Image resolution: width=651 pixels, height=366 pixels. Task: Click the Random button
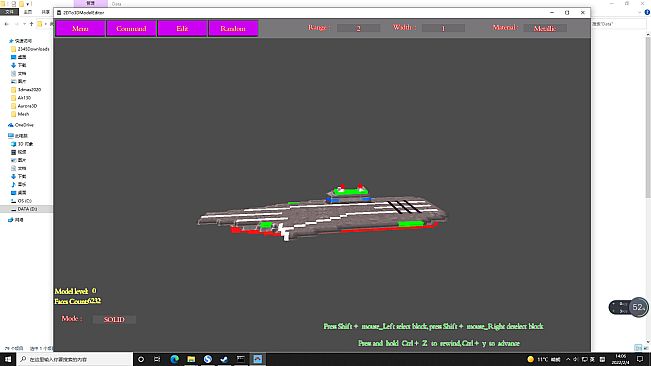(x=233, y=29)
